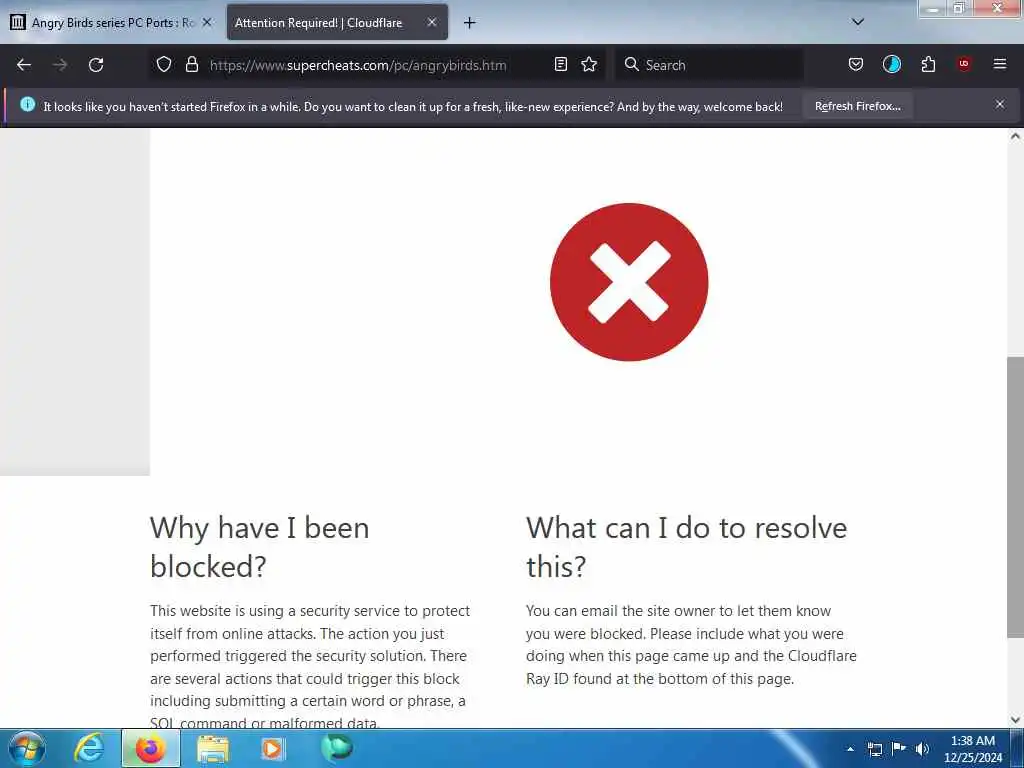Launch Internet Explorer from the taskbar
Image resolution: width=1024 pixels, height=768 pixels.
89,748
